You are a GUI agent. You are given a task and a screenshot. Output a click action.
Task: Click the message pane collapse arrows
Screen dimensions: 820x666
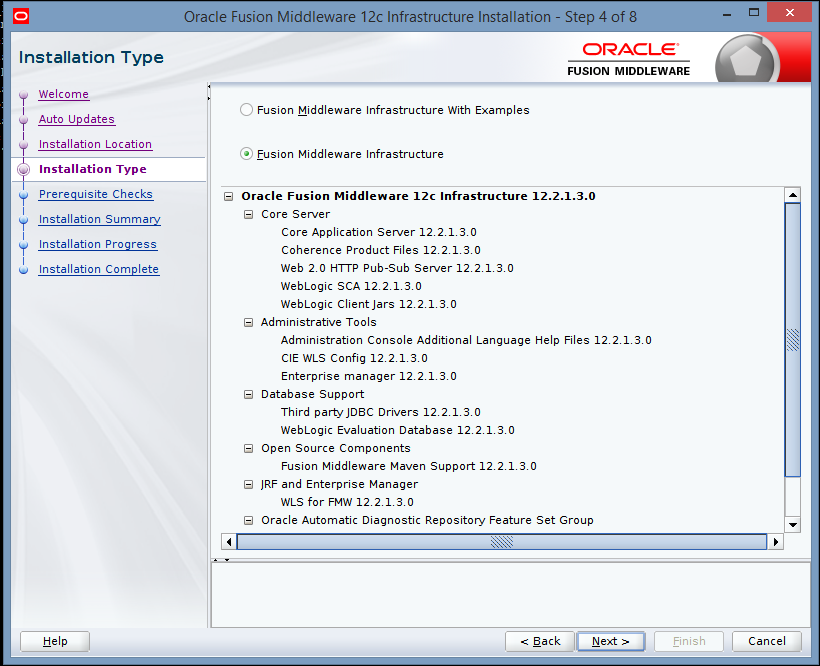pyautogui.click(x=222, y=560)
